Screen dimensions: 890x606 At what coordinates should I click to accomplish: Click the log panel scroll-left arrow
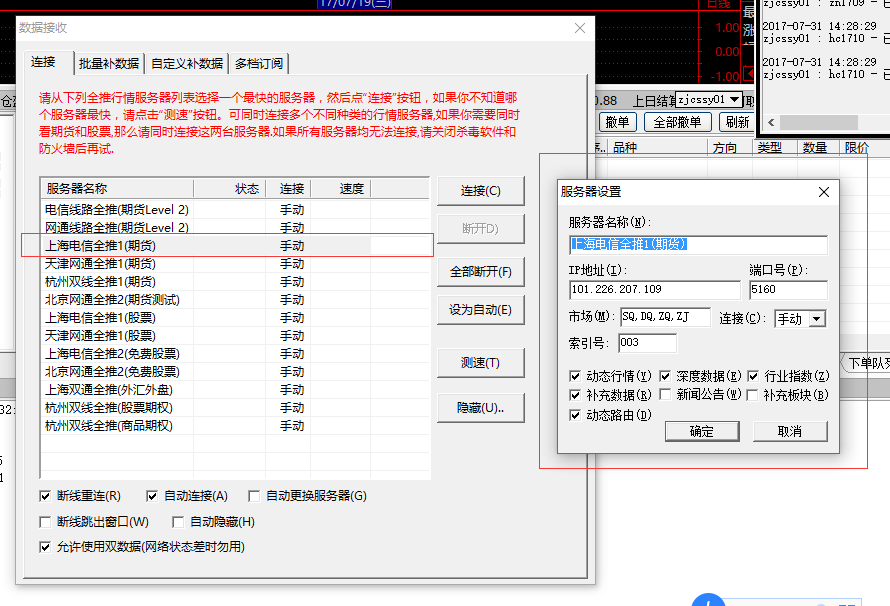pos(771,123)
